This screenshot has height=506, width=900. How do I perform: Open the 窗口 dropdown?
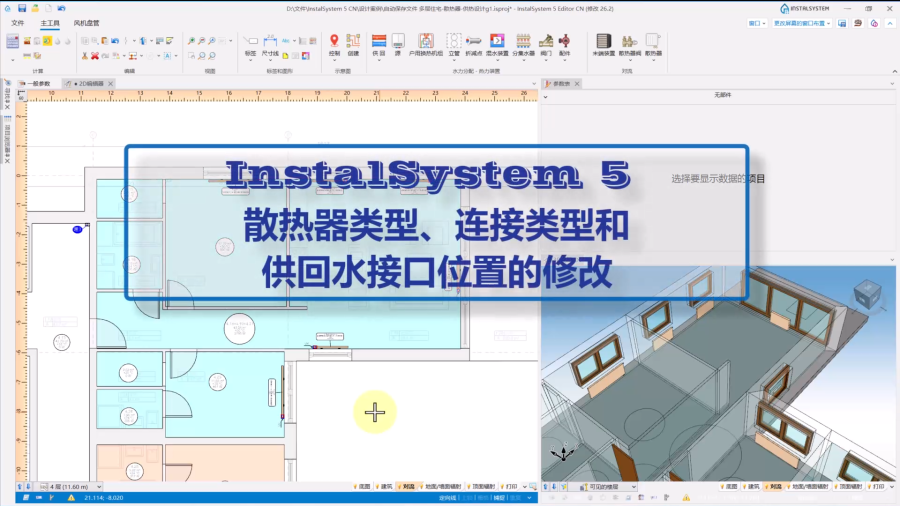click(757, 23)
